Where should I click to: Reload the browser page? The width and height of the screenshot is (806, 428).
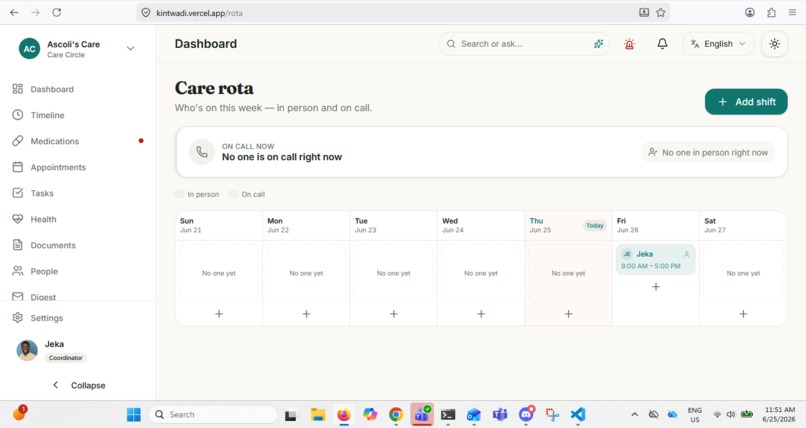57,13
